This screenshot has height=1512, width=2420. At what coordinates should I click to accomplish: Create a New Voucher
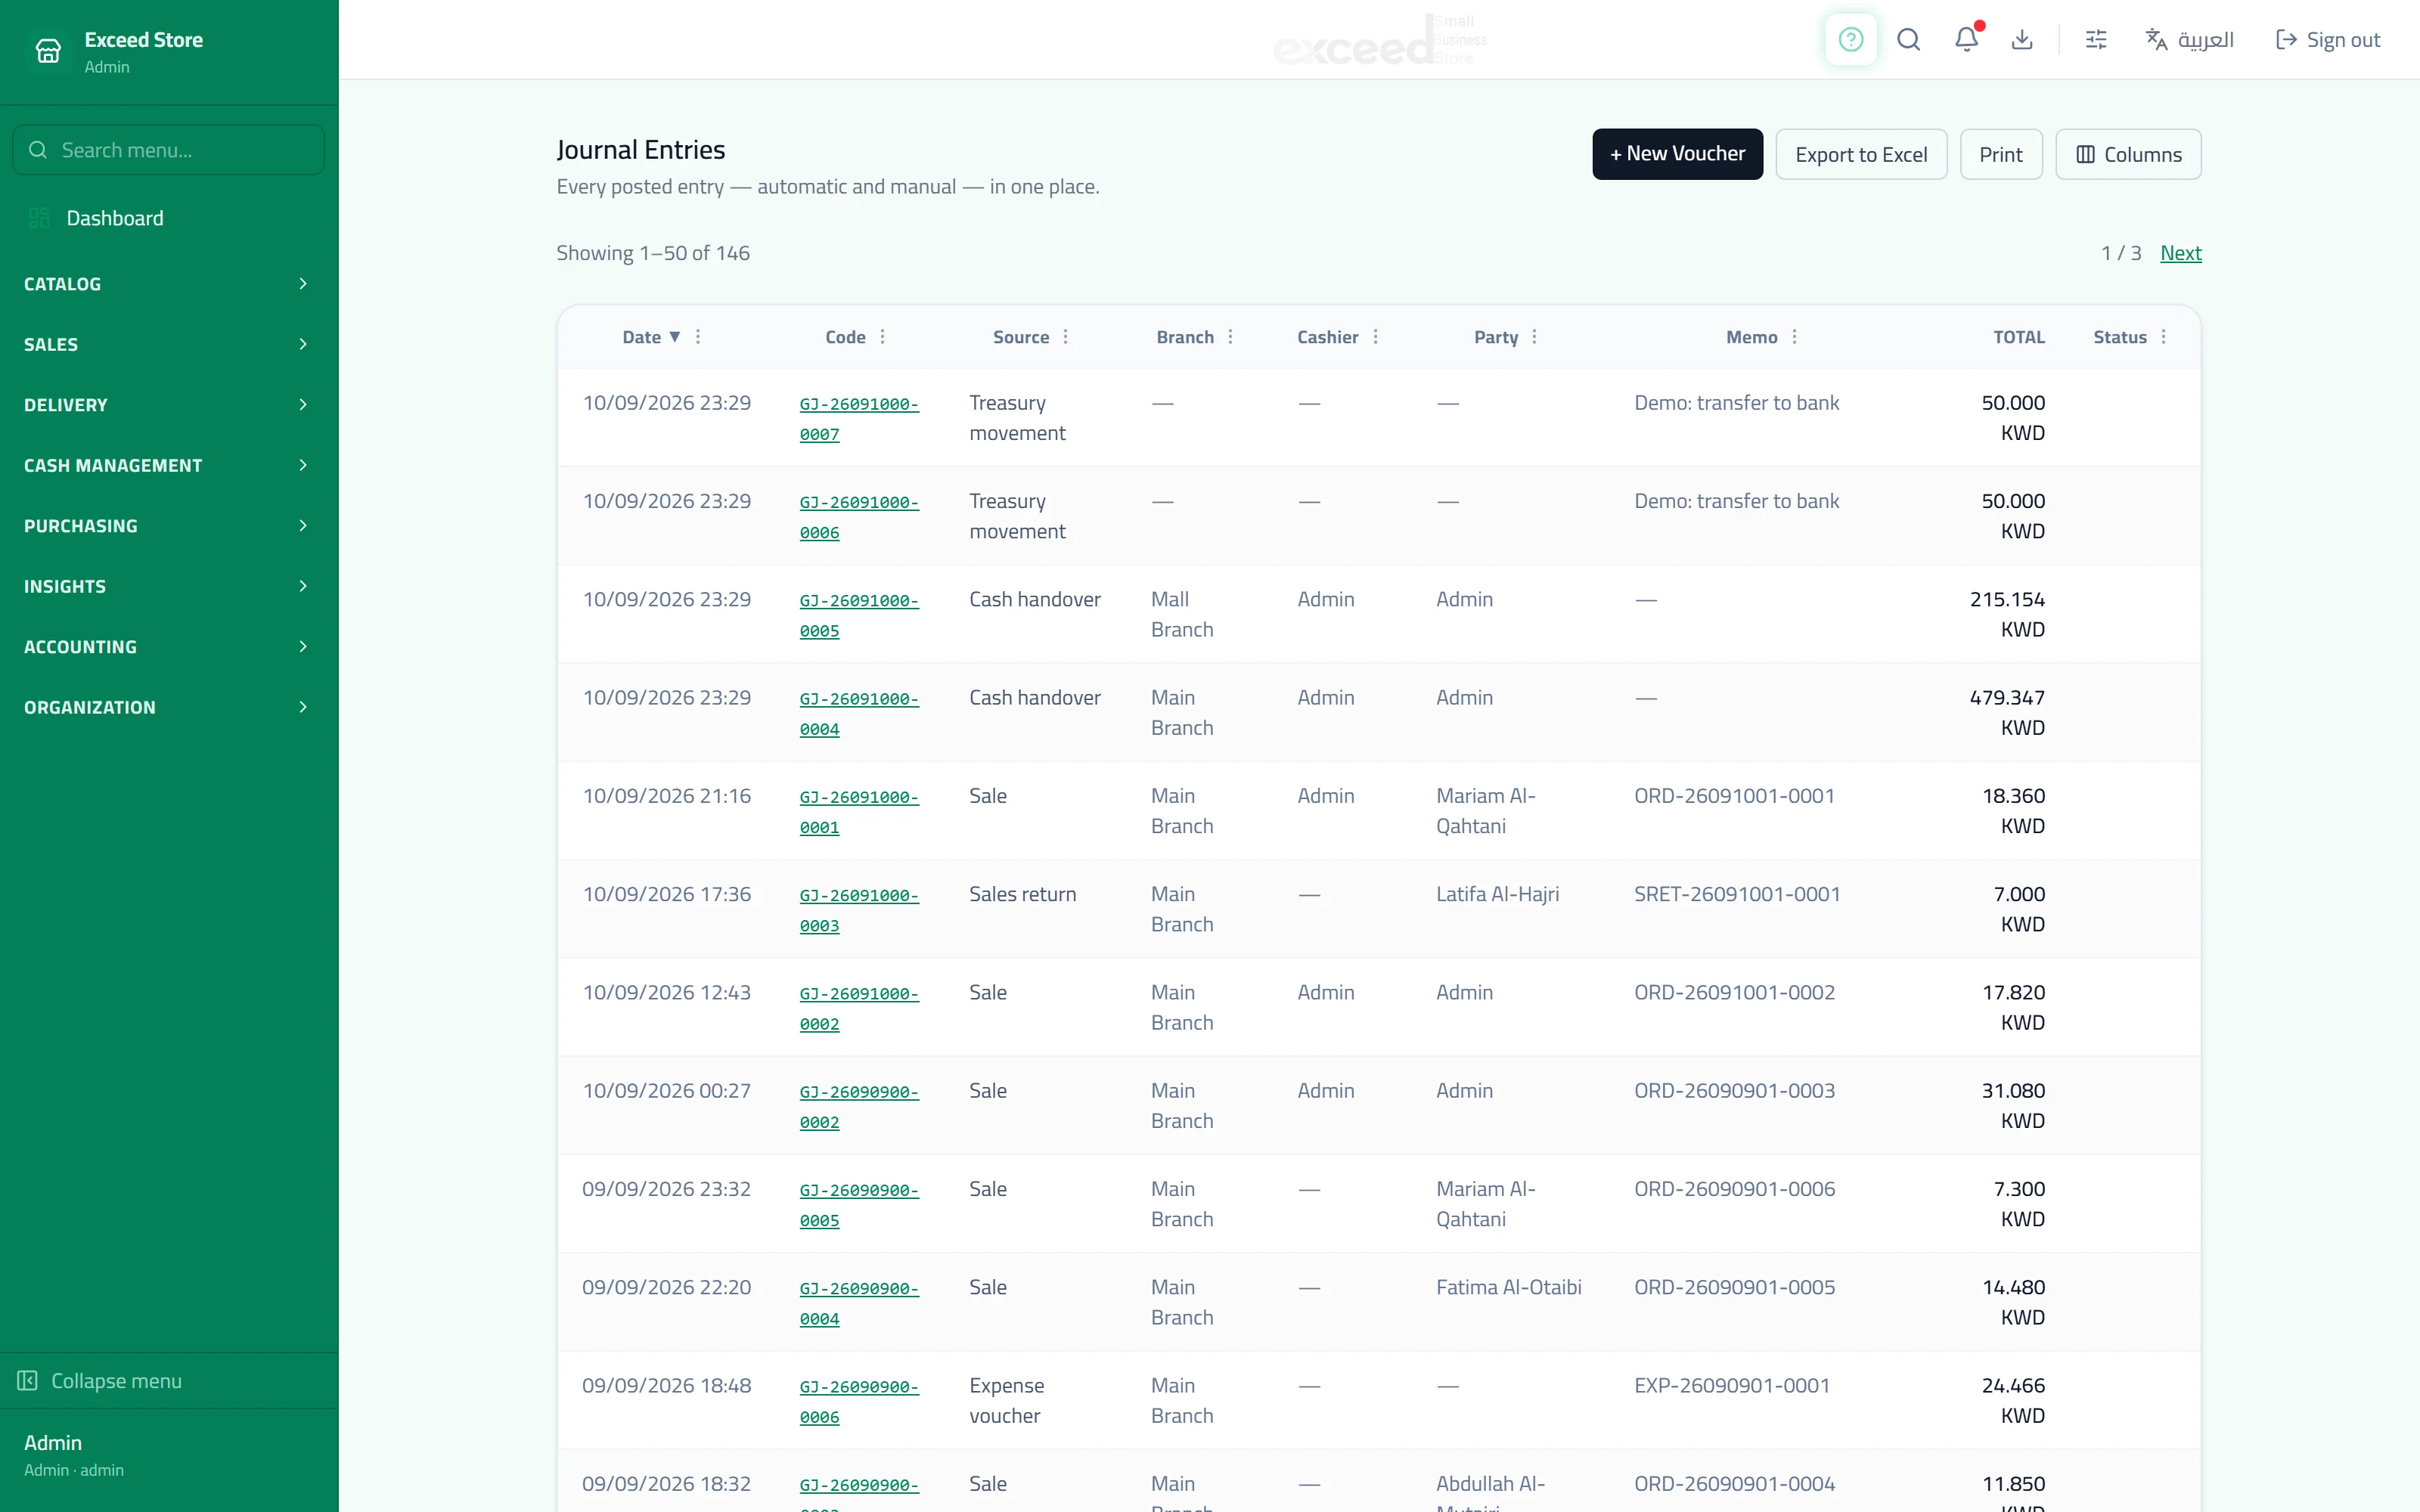tap(1677, 154)
